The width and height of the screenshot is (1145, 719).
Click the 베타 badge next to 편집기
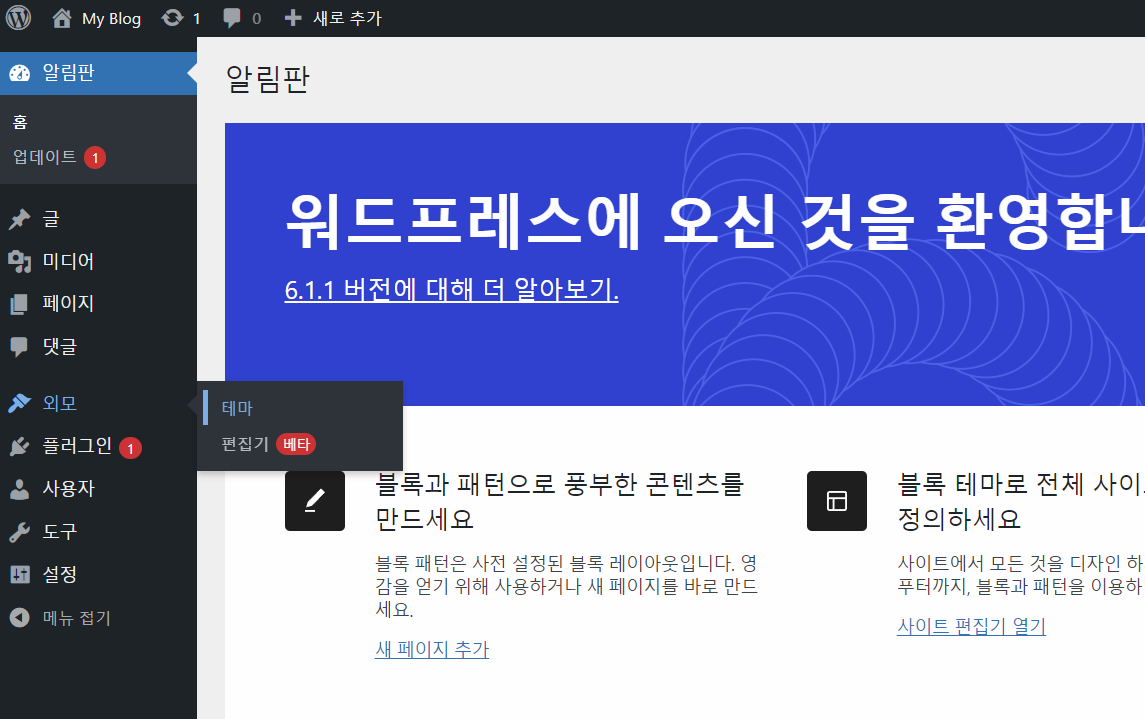296,445
